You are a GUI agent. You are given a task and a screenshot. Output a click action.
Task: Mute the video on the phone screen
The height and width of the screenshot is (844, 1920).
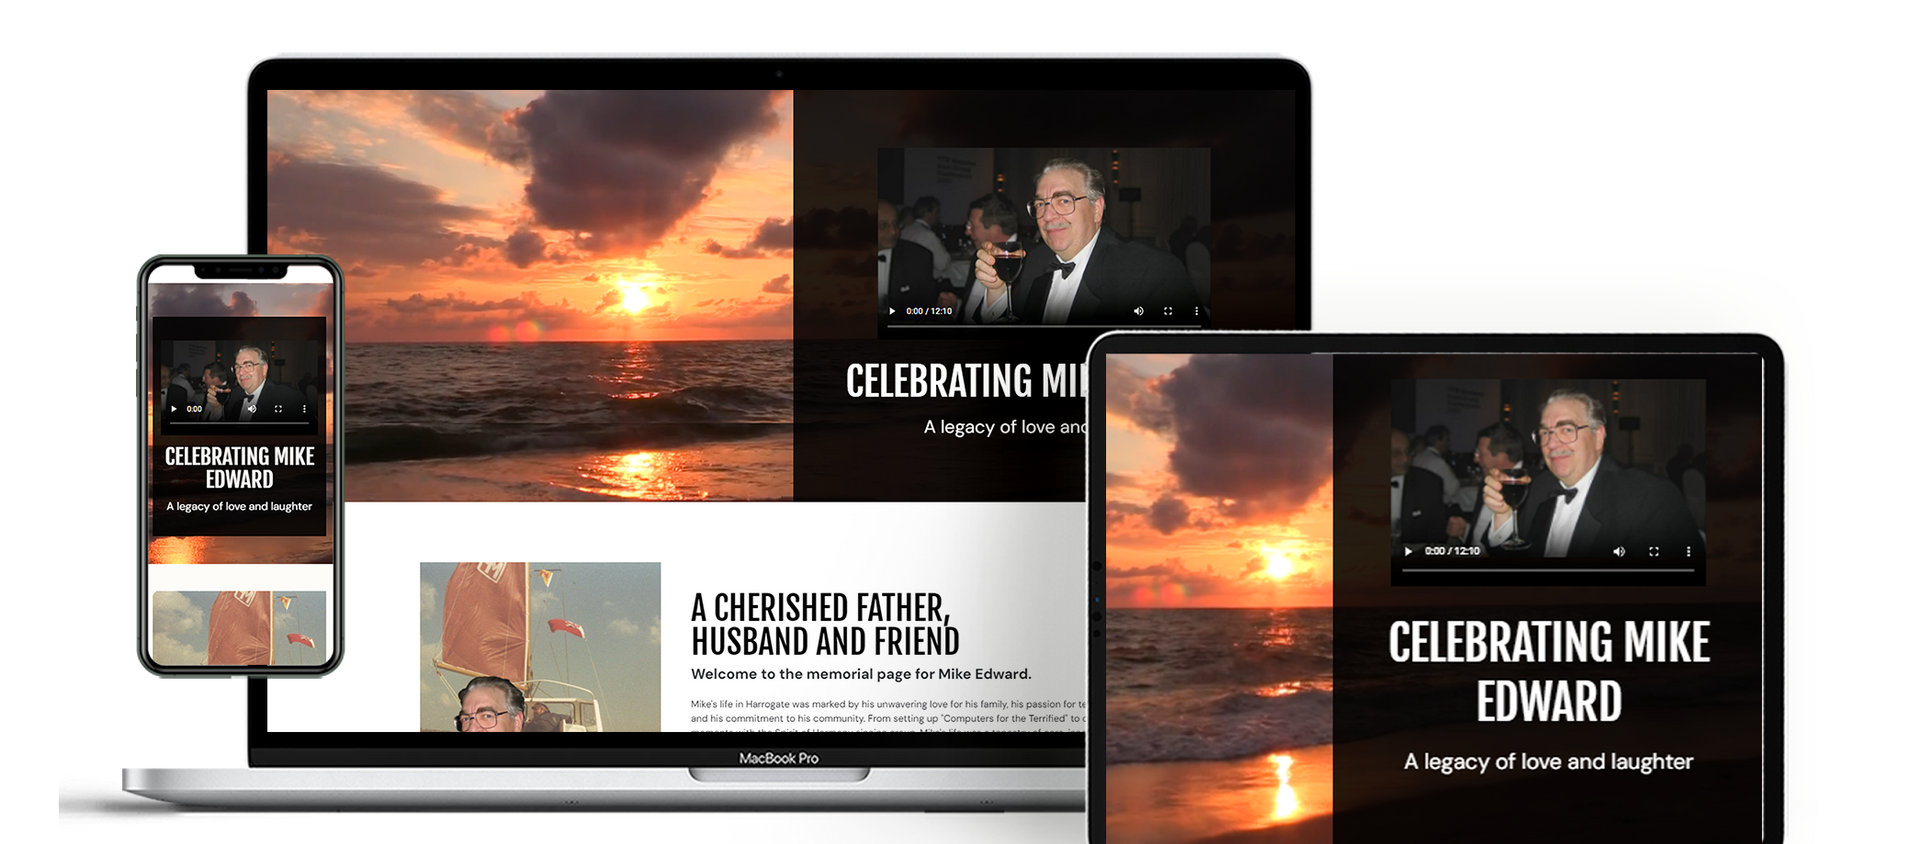(x=252, y=409)
